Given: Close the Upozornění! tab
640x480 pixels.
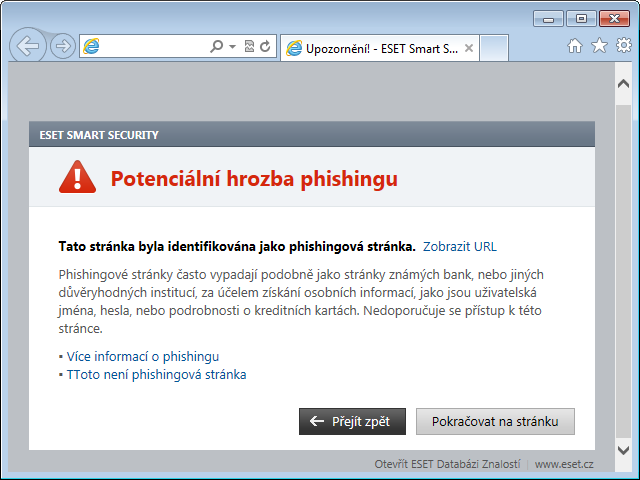Looking at the screenshot, I should pos(469,48).
